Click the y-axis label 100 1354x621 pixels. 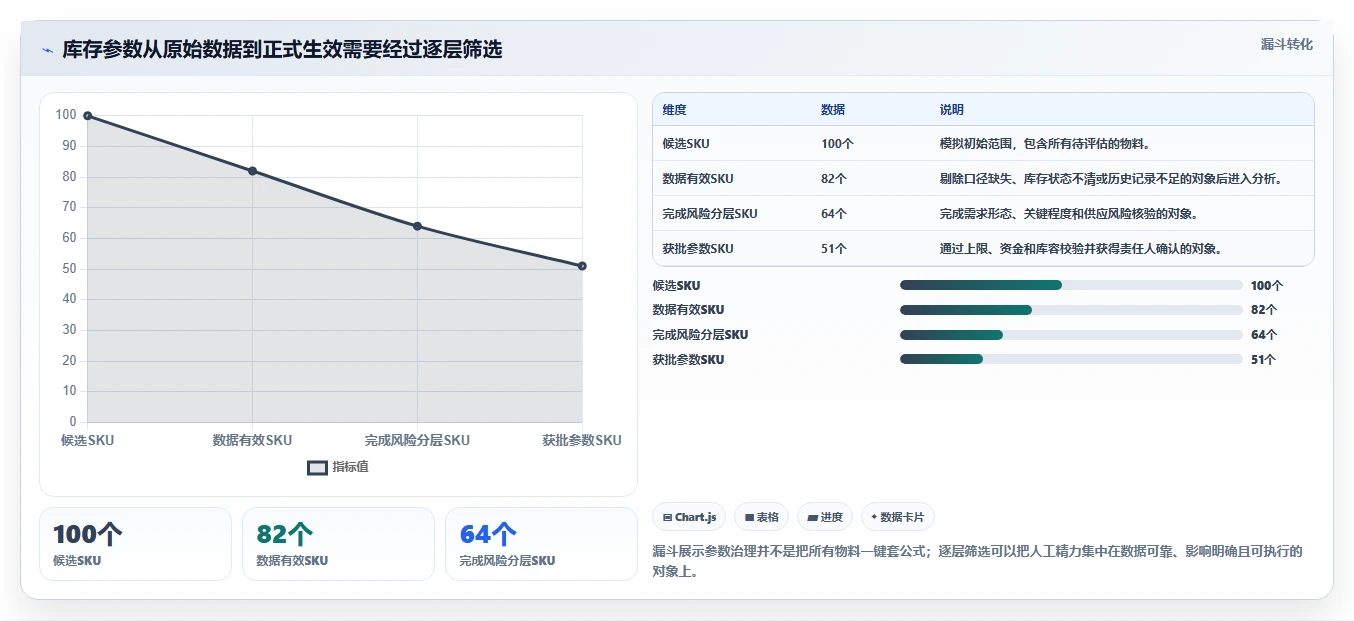coord(66,115)
